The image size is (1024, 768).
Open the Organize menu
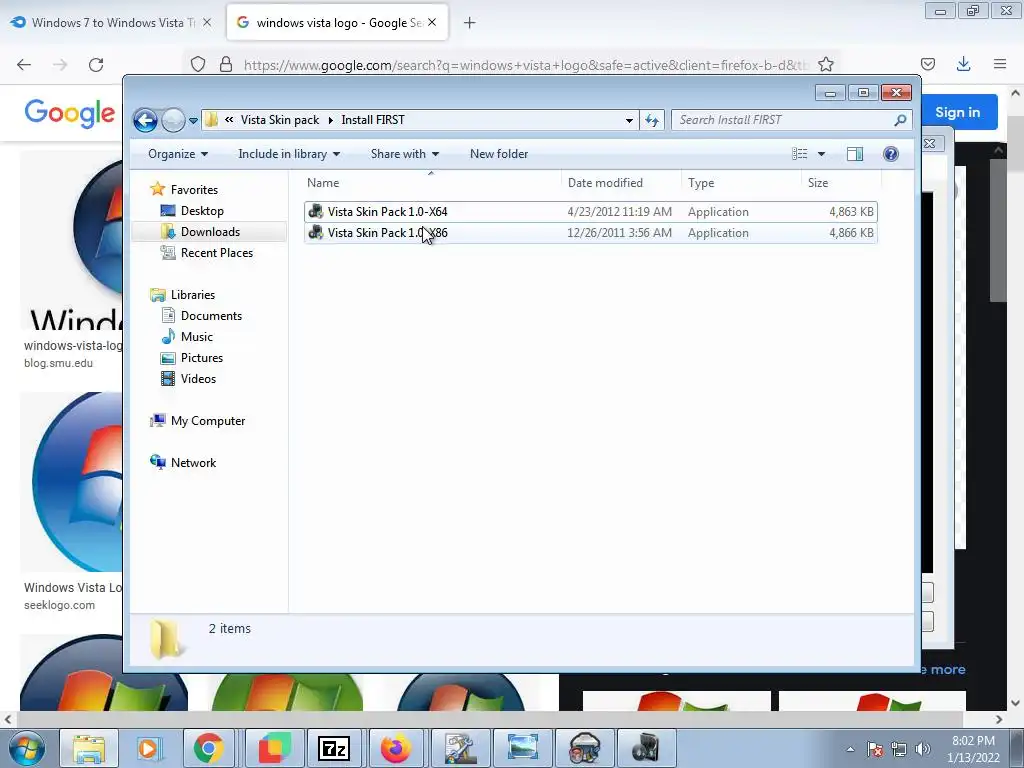click(x=178, y=154)
